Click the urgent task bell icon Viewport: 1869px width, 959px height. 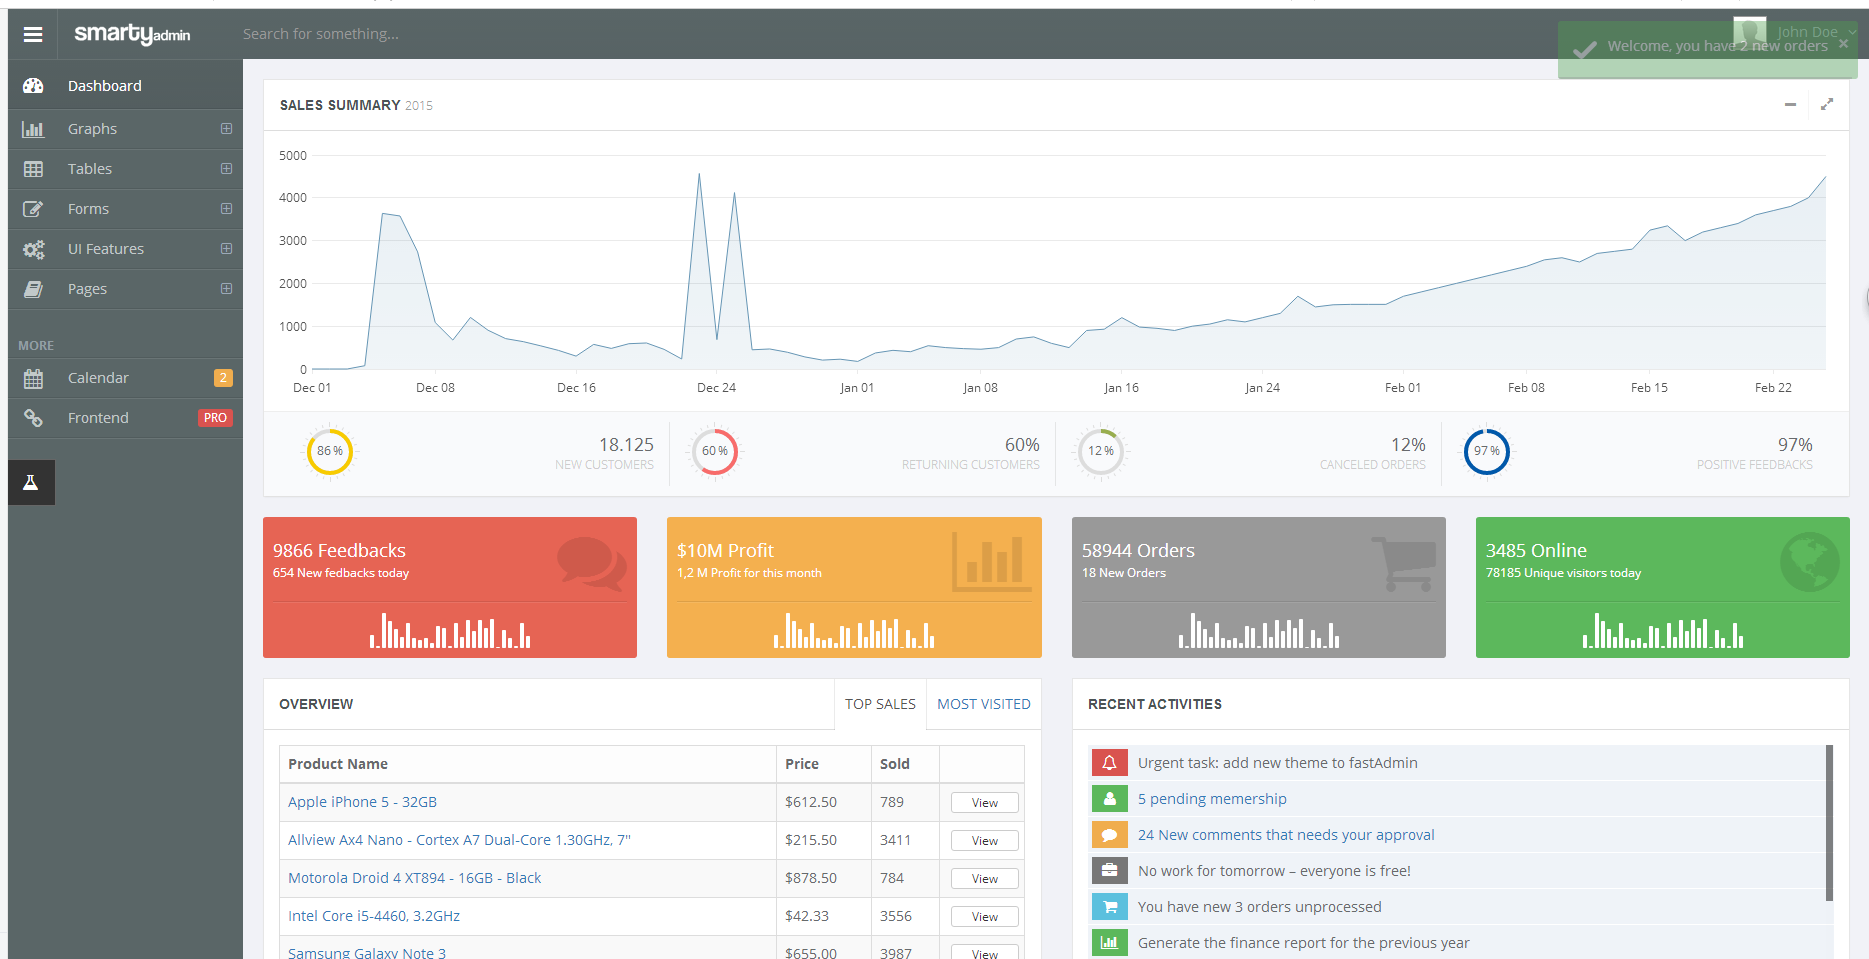1109,763
